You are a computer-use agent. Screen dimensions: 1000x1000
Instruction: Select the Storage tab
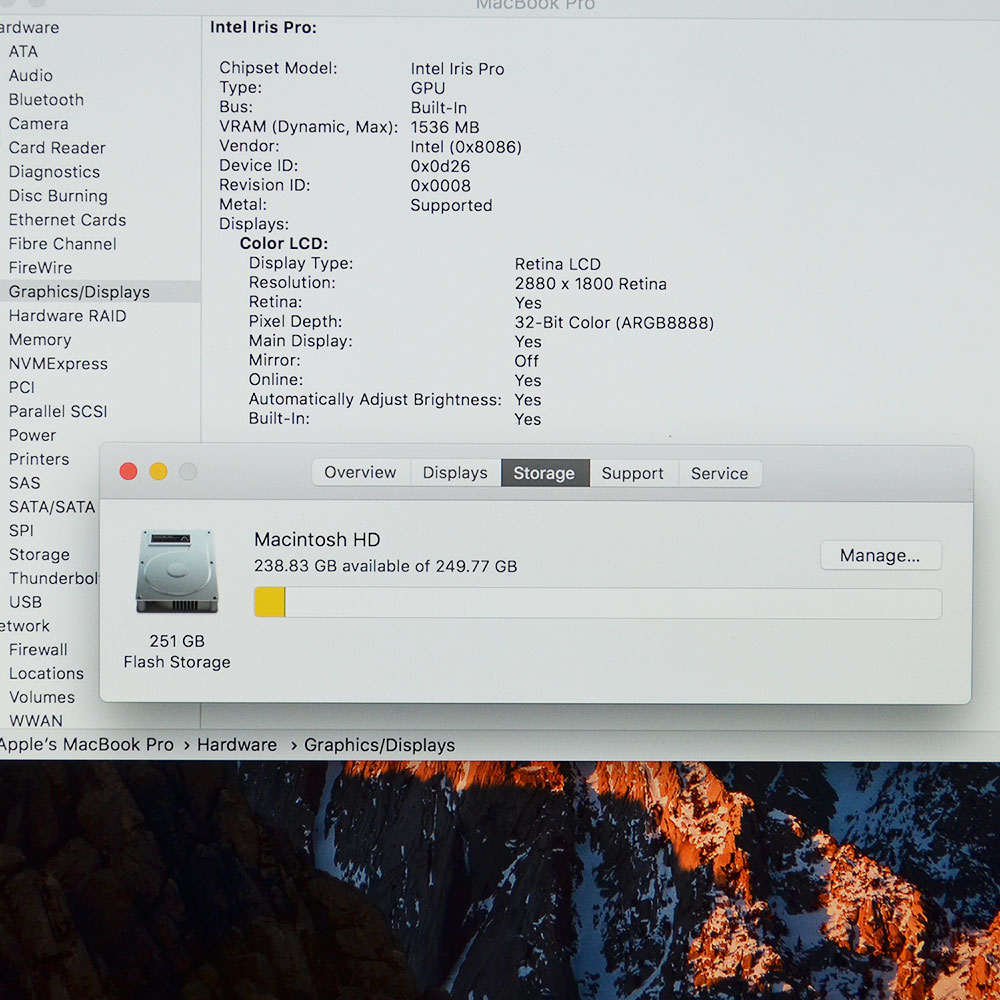pyautogui.click(x=545, y=473)
